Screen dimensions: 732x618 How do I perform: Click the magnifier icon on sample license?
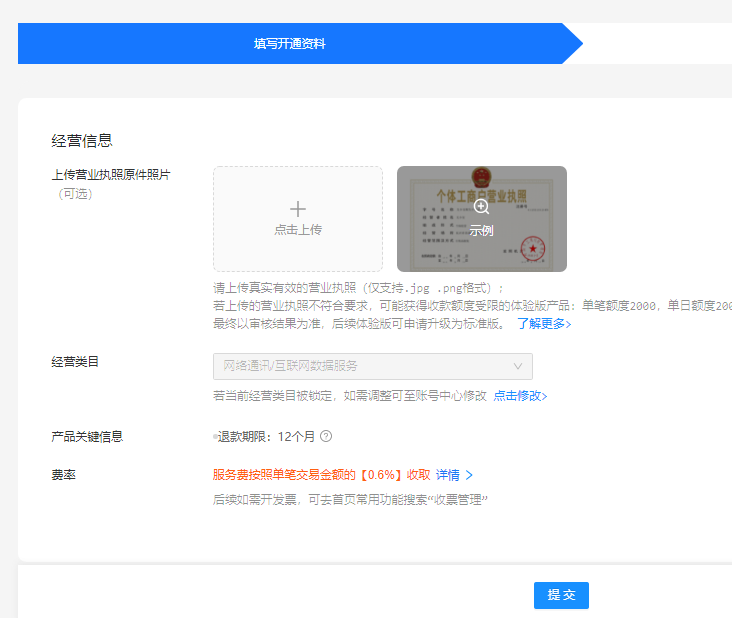point(481,206)
